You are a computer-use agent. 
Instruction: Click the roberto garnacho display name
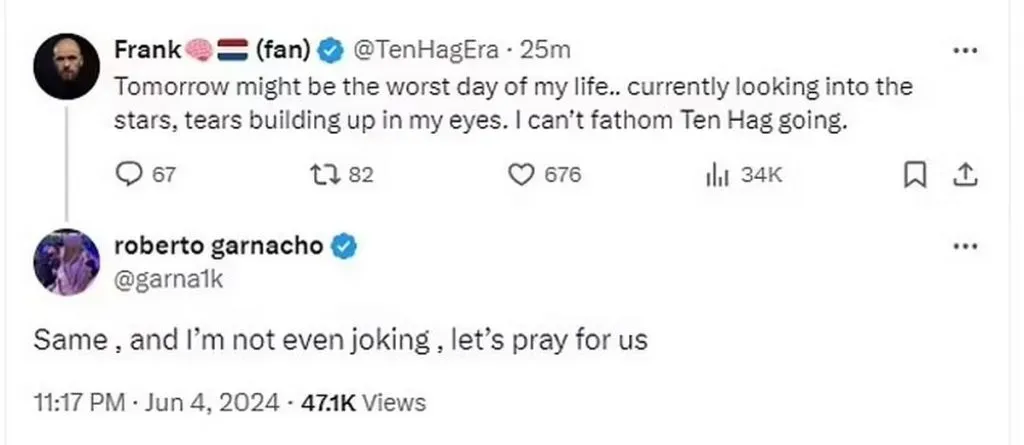(219, 246)
